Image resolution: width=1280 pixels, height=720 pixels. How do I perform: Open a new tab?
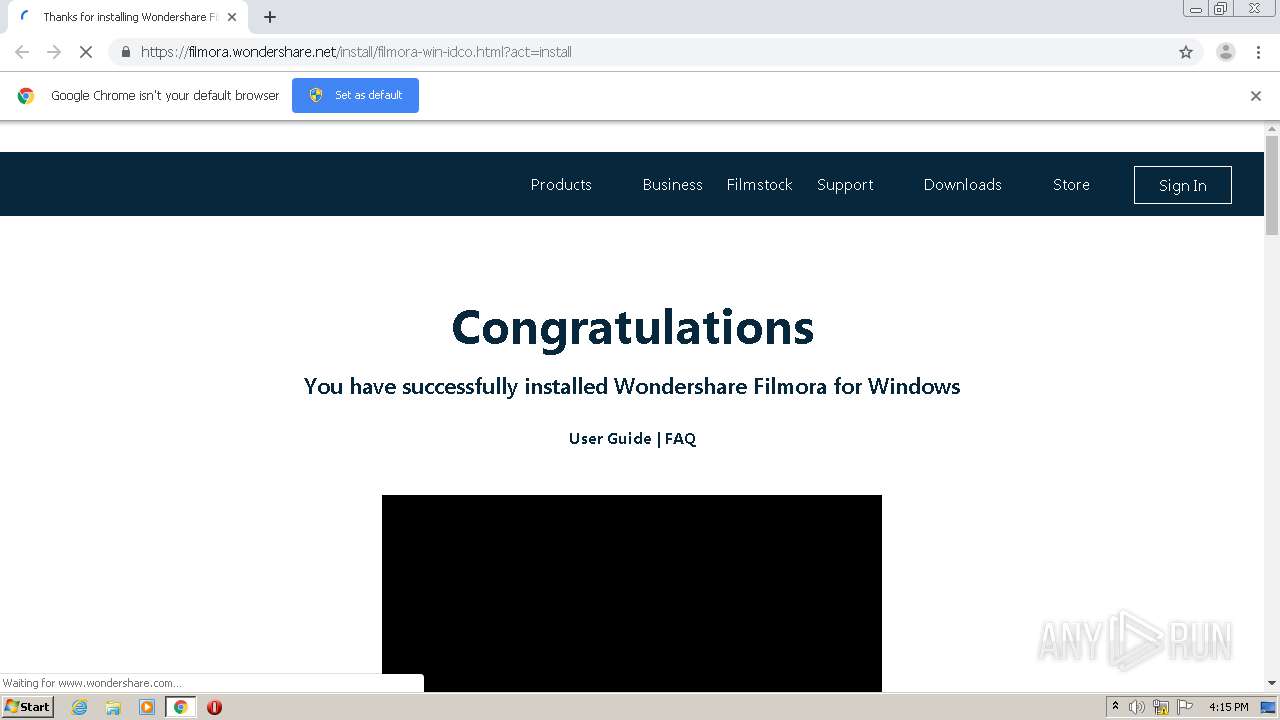(x=270, y=17)
